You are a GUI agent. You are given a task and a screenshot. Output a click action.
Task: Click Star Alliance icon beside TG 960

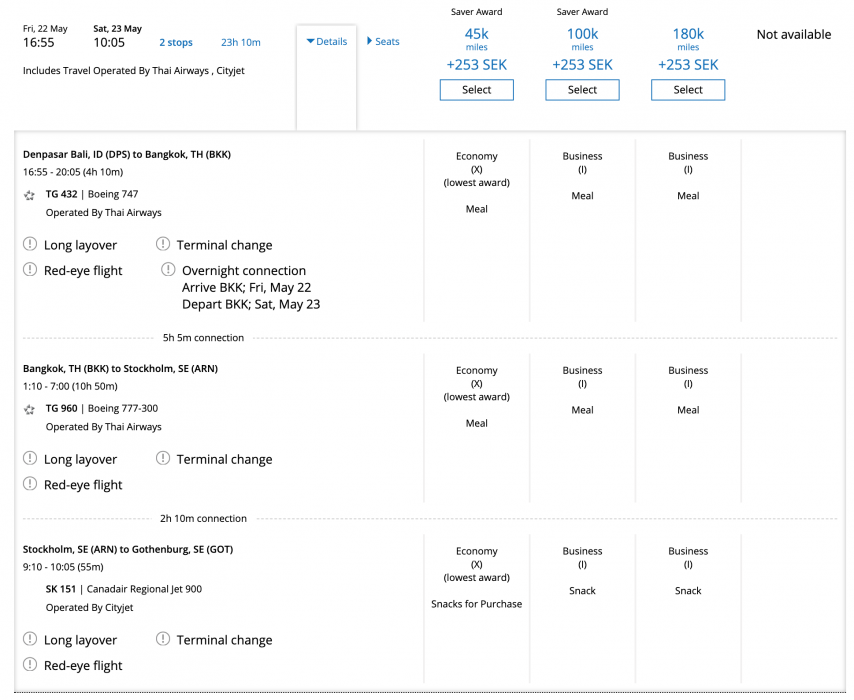click(29, 409)
